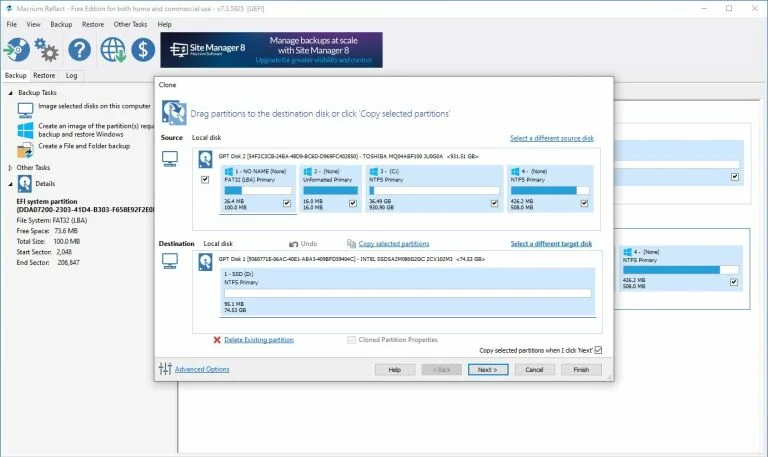Screen dimensions: 768x457
Task: Click partition 3 (C:) usage bar
Action: point(434,191)
